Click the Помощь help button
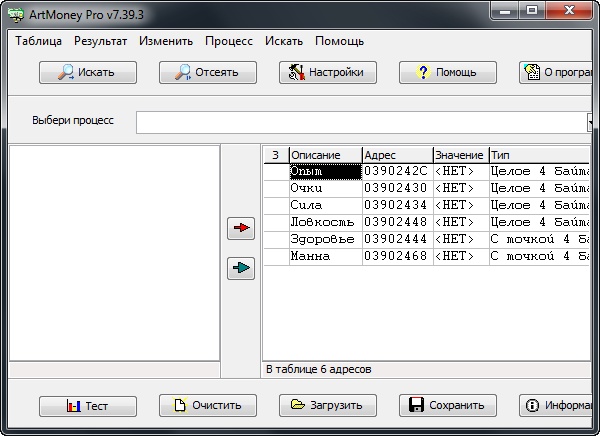Image resolution: width=600 pixels, height=436 pixels. click(447, 72)
